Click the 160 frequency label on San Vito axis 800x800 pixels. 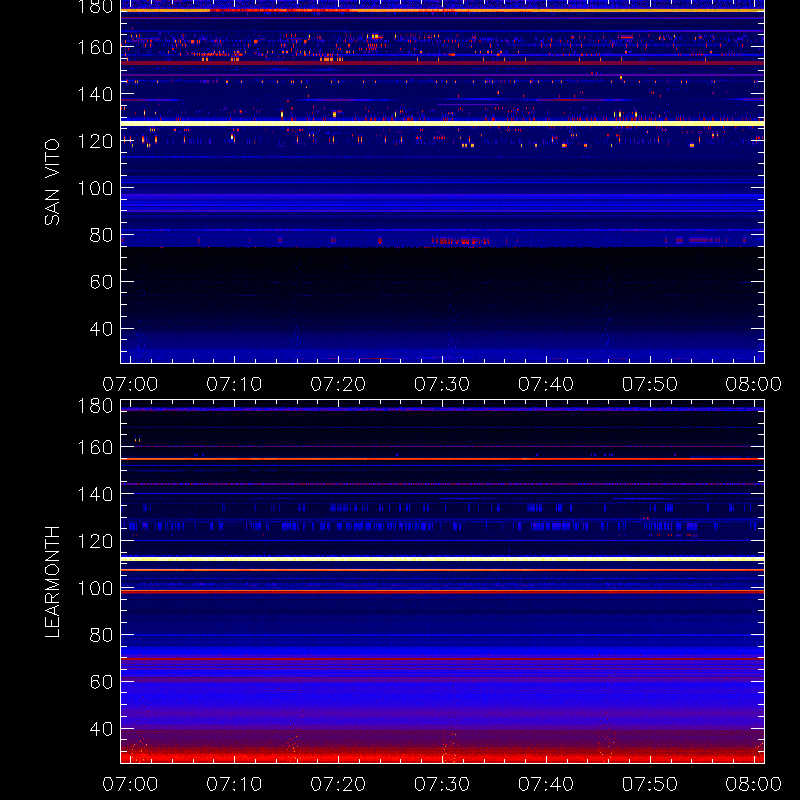click(x=95, y=47)
